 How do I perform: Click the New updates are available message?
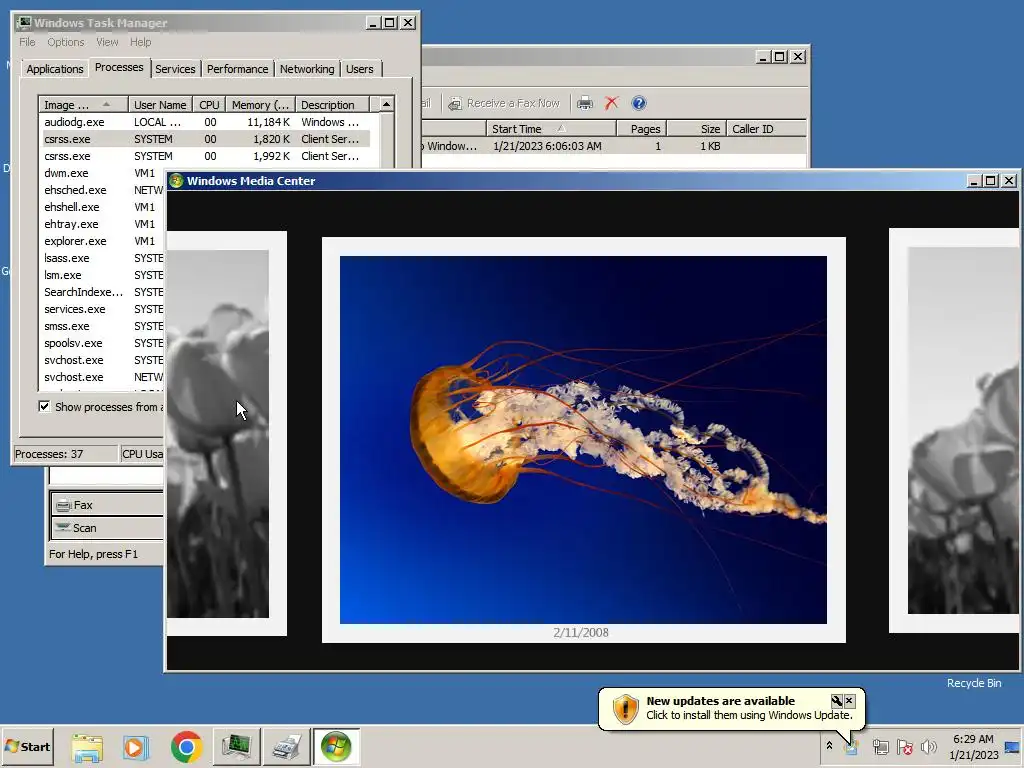pyautogui.click(x=720, y=701)
